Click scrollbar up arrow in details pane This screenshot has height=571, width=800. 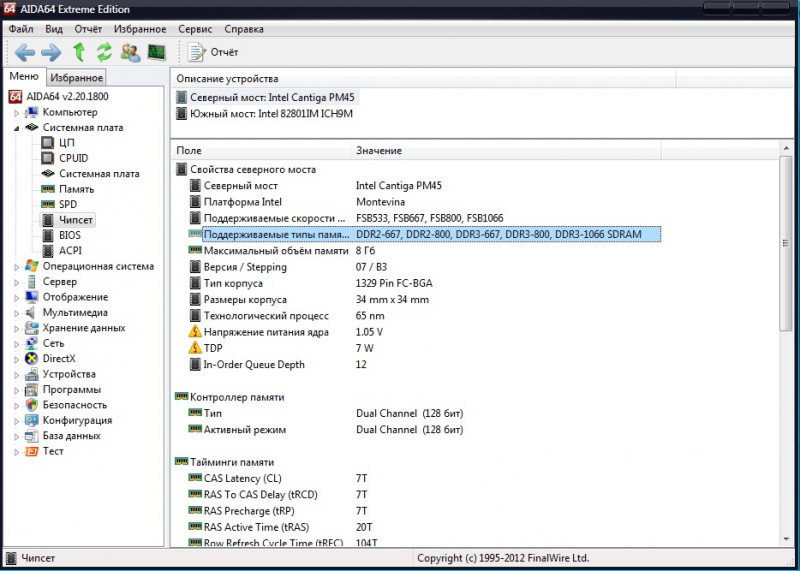click(x=786, y=148)
